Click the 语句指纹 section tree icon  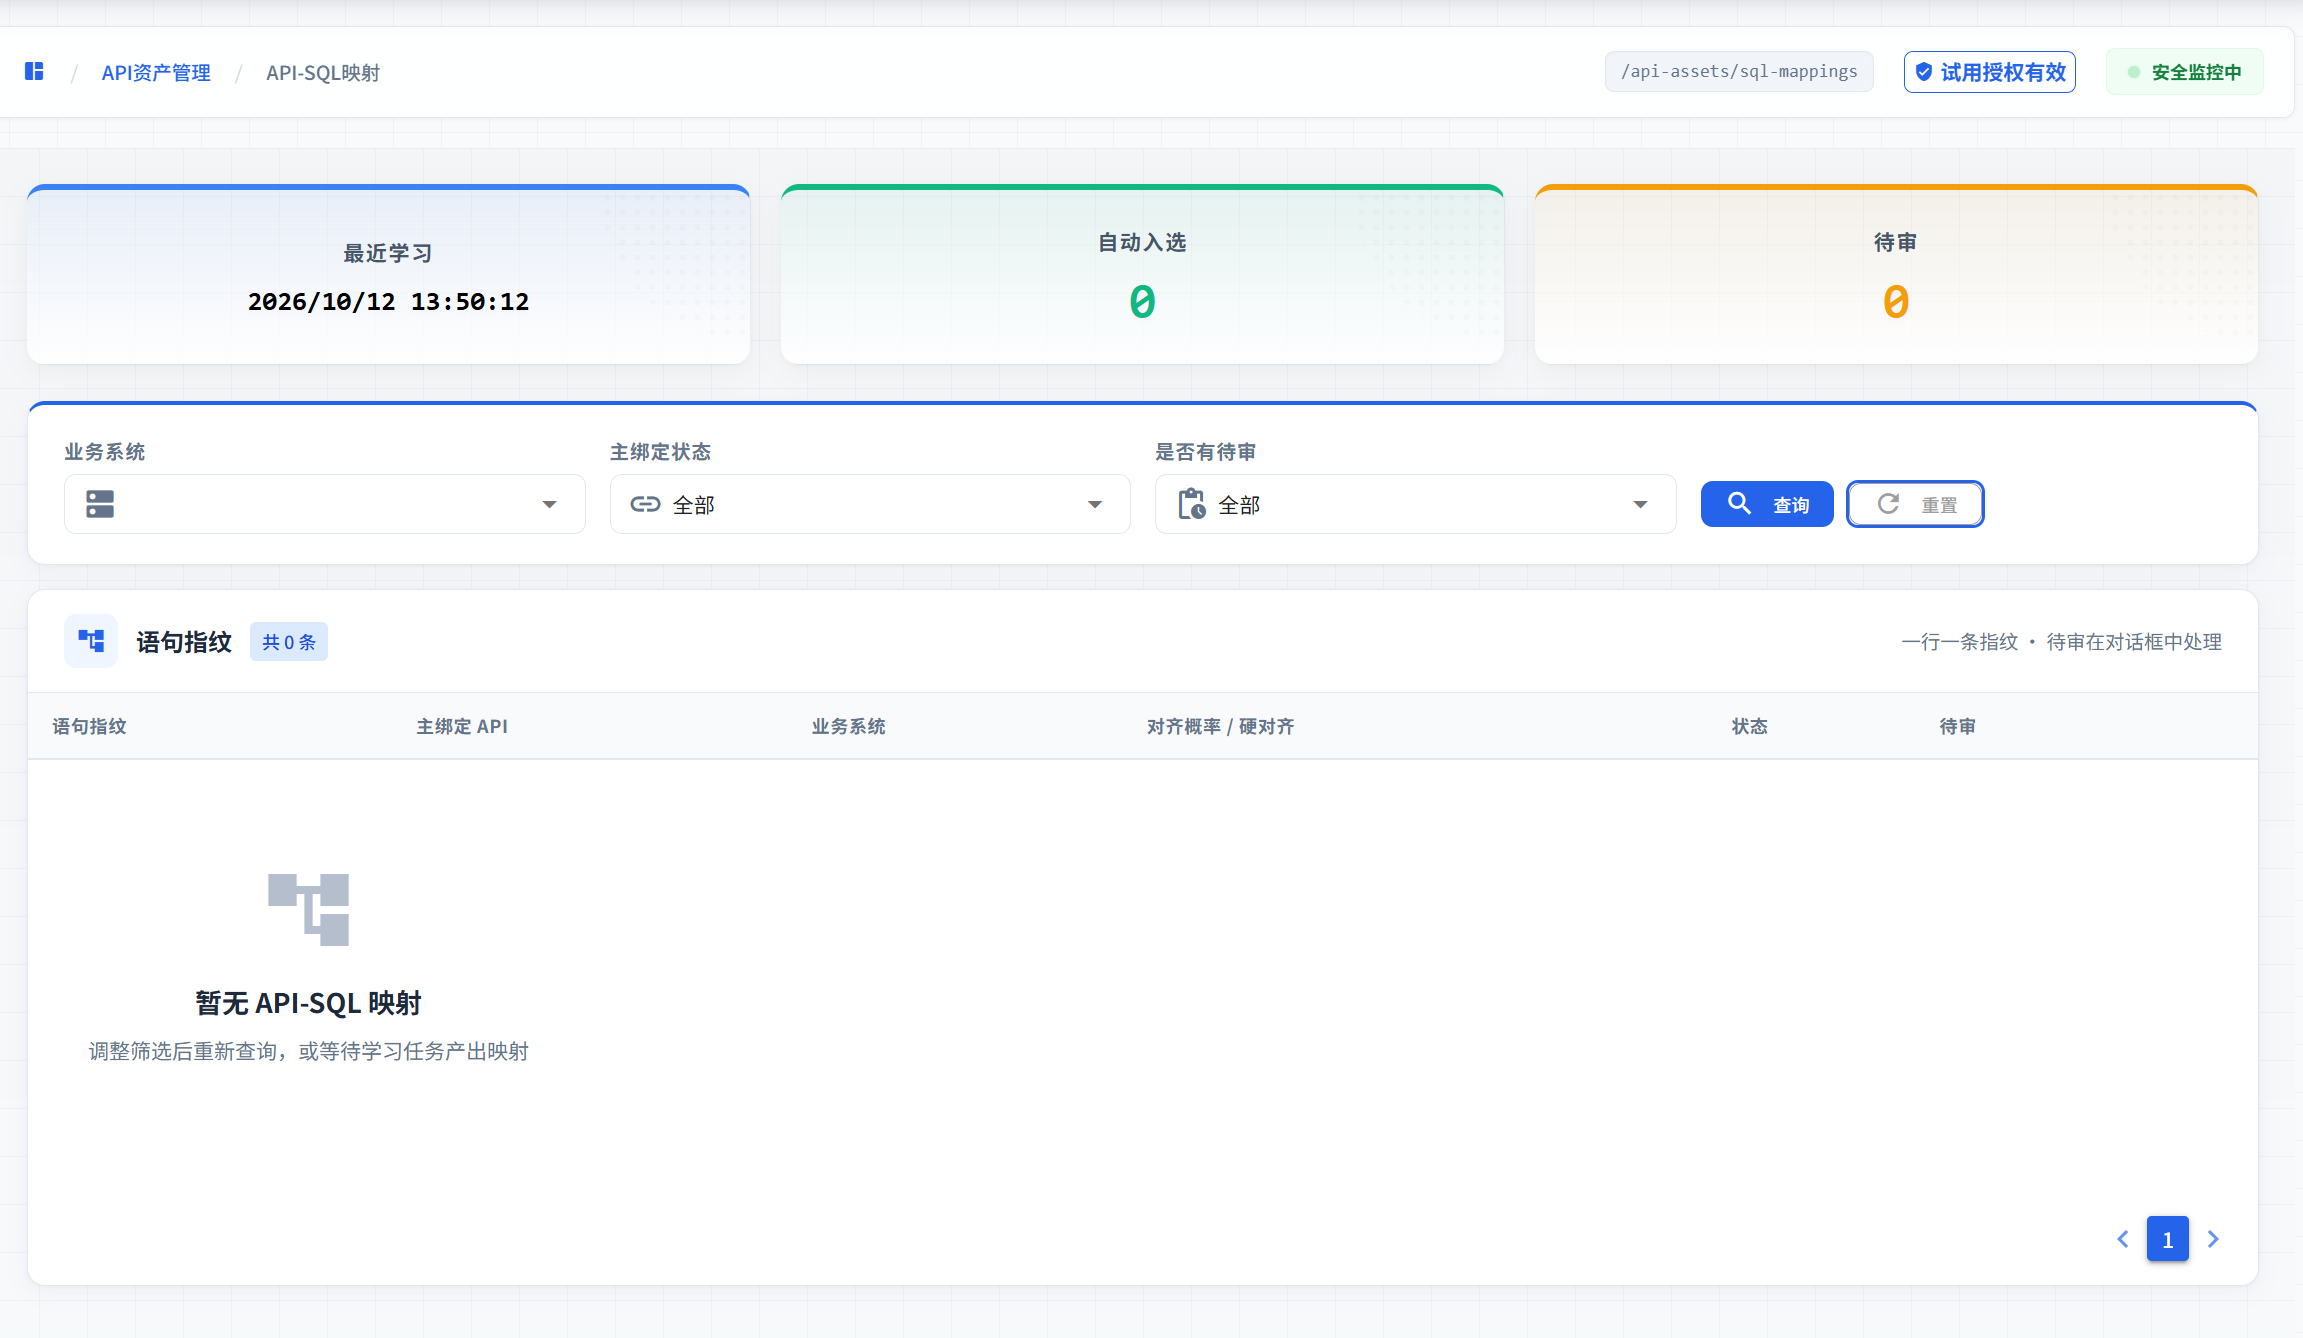(x=91, y=641)
